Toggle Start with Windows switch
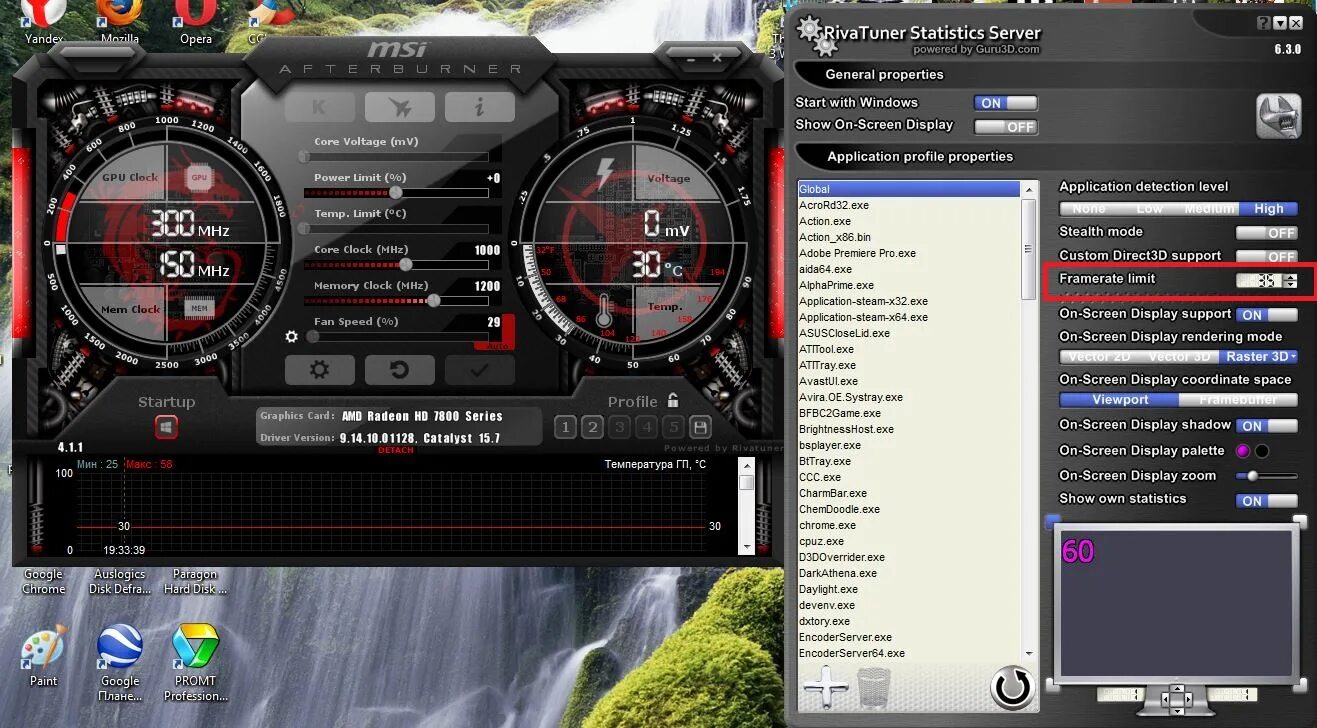The image size is (1317, 728). [1005, 103]
